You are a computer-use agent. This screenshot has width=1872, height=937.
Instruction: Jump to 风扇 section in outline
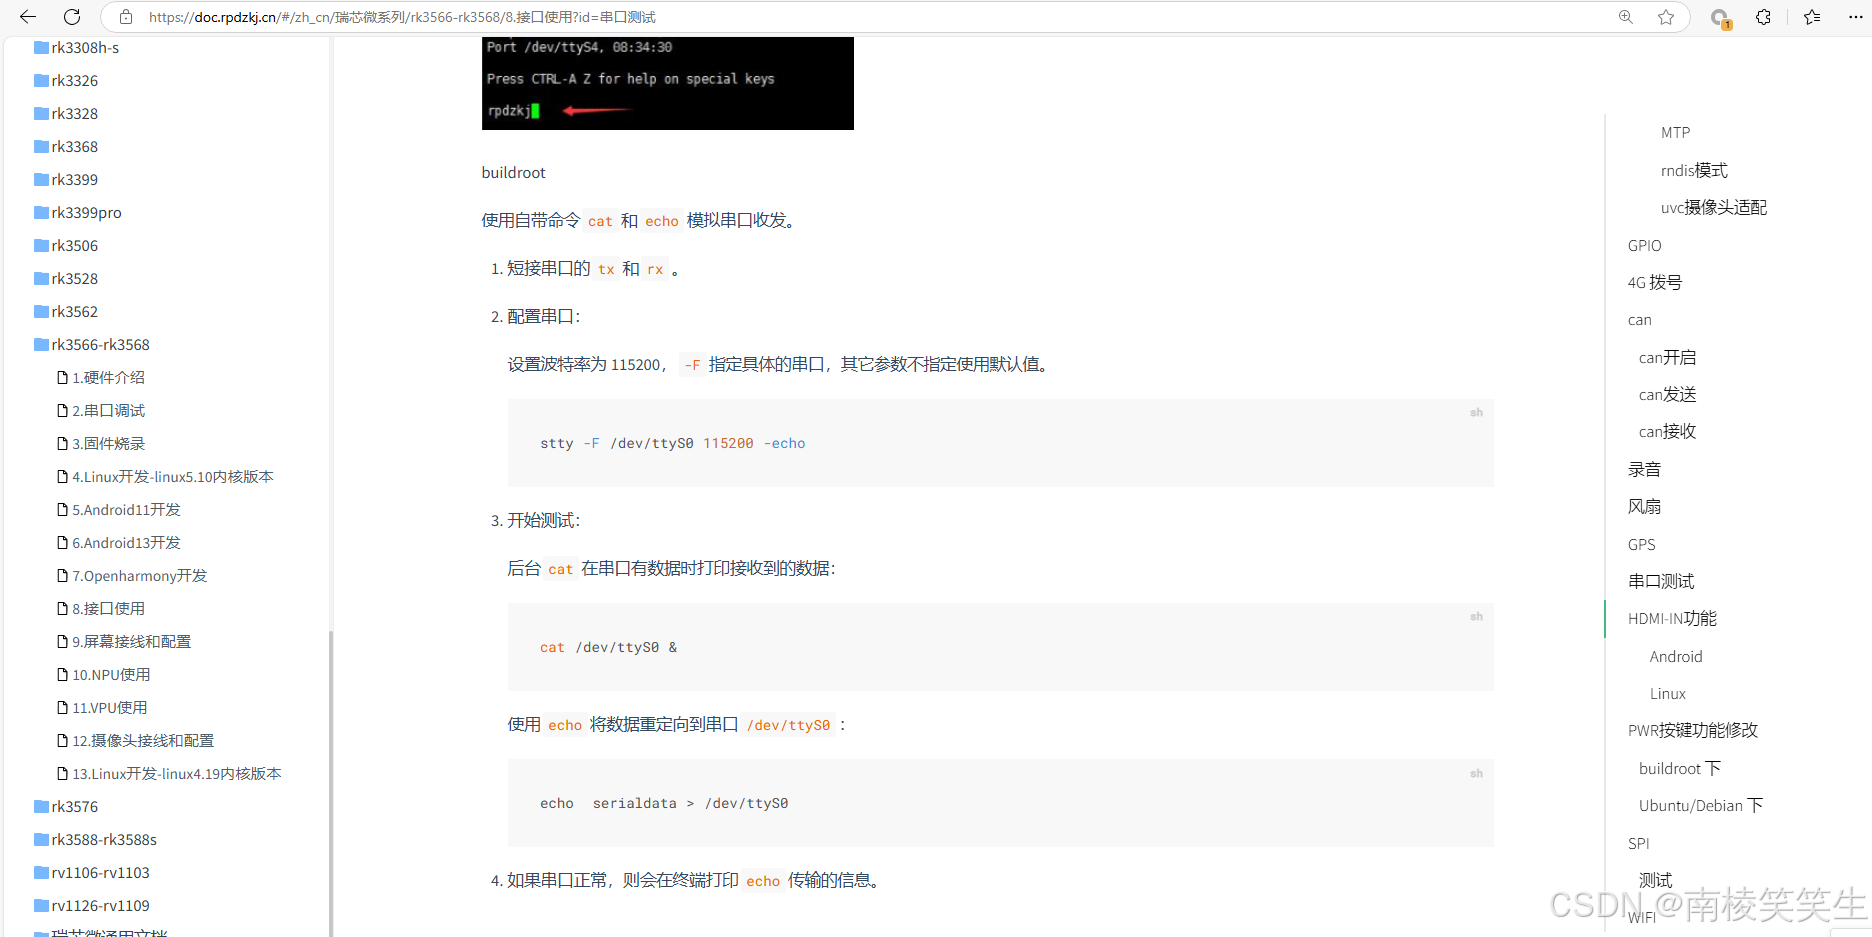(x=1645, y=506)
